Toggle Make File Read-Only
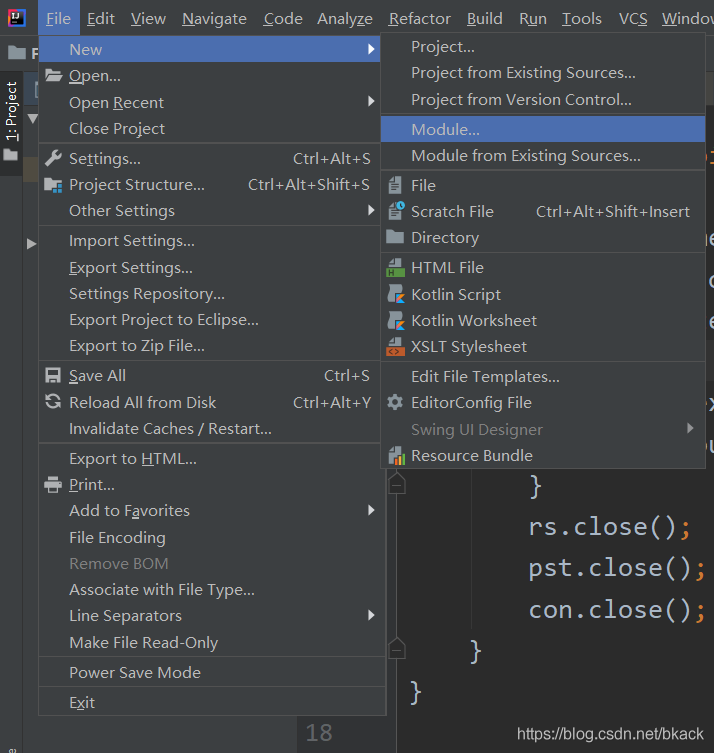714x753 pixels. 143,643
